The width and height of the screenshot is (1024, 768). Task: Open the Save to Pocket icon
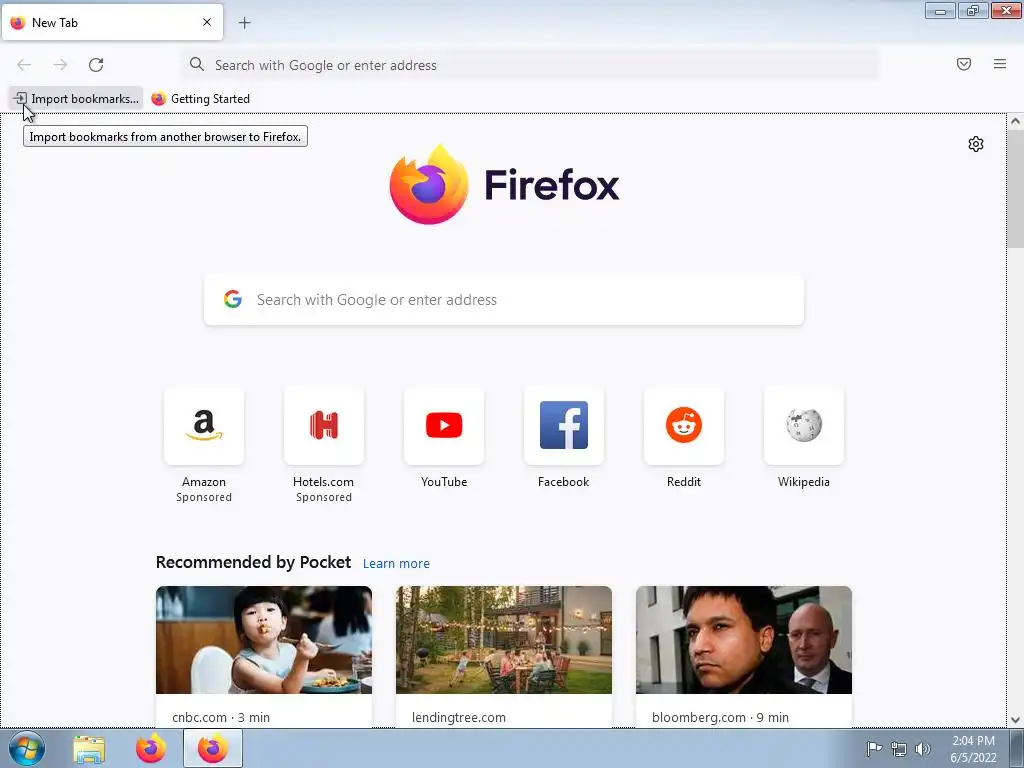964,64
